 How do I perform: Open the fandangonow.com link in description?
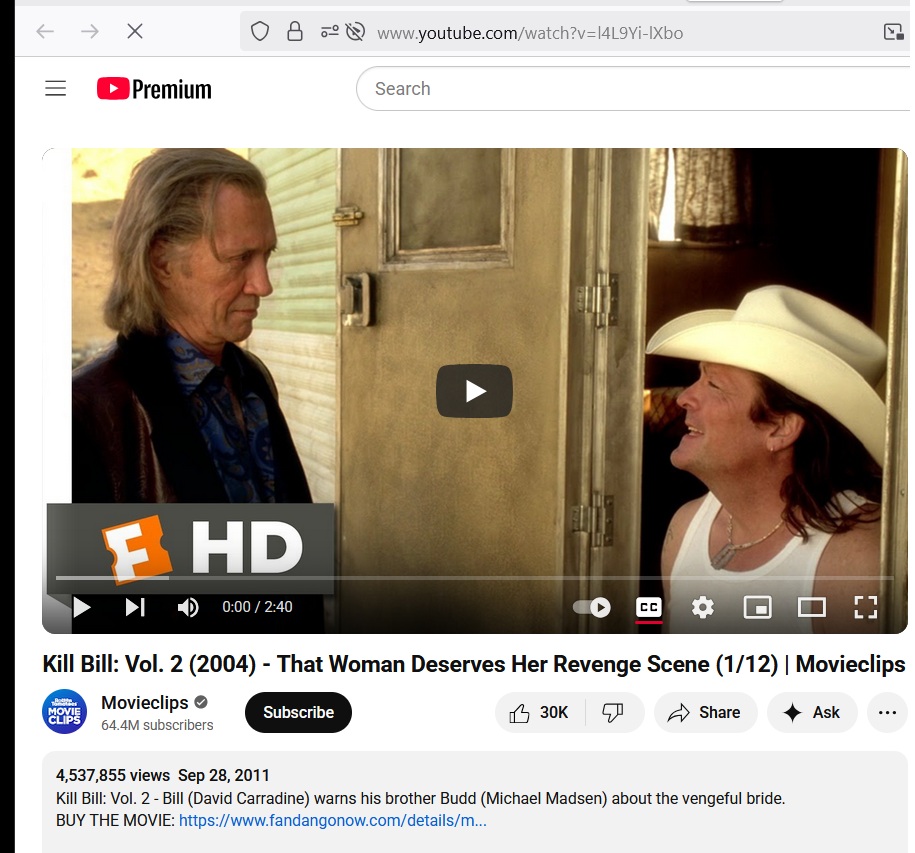coord(332,821)
